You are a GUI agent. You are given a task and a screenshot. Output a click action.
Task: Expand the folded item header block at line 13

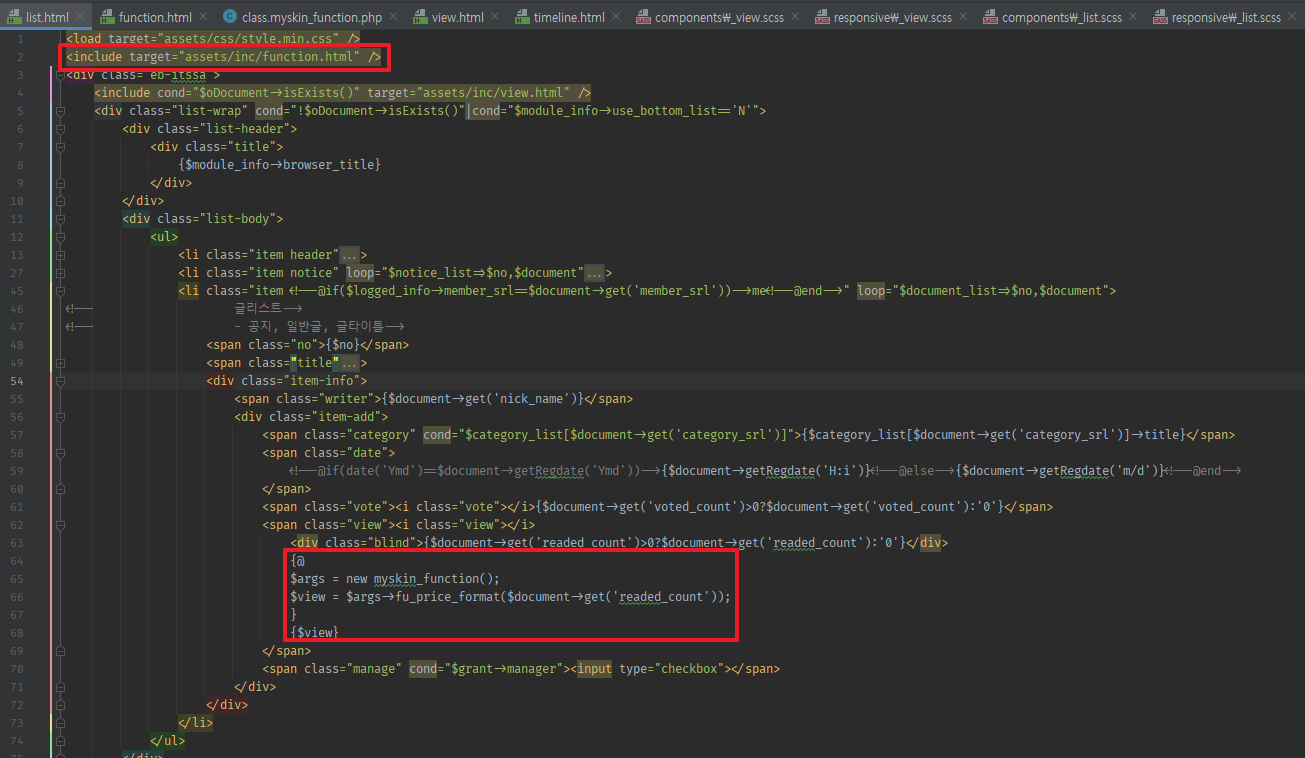pos(60,255)
